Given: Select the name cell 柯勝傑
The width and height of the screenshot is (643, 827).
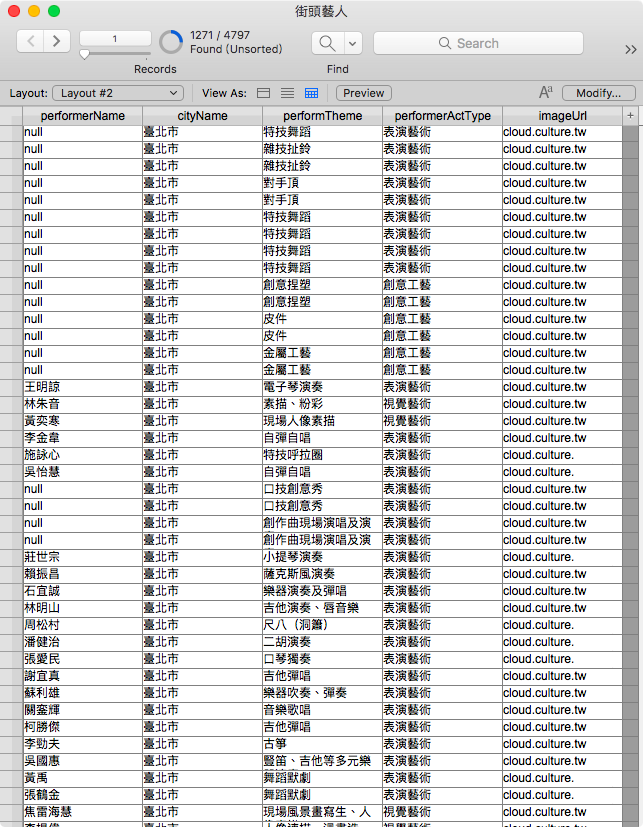Looking at the screenshot, I should (83, 727).
